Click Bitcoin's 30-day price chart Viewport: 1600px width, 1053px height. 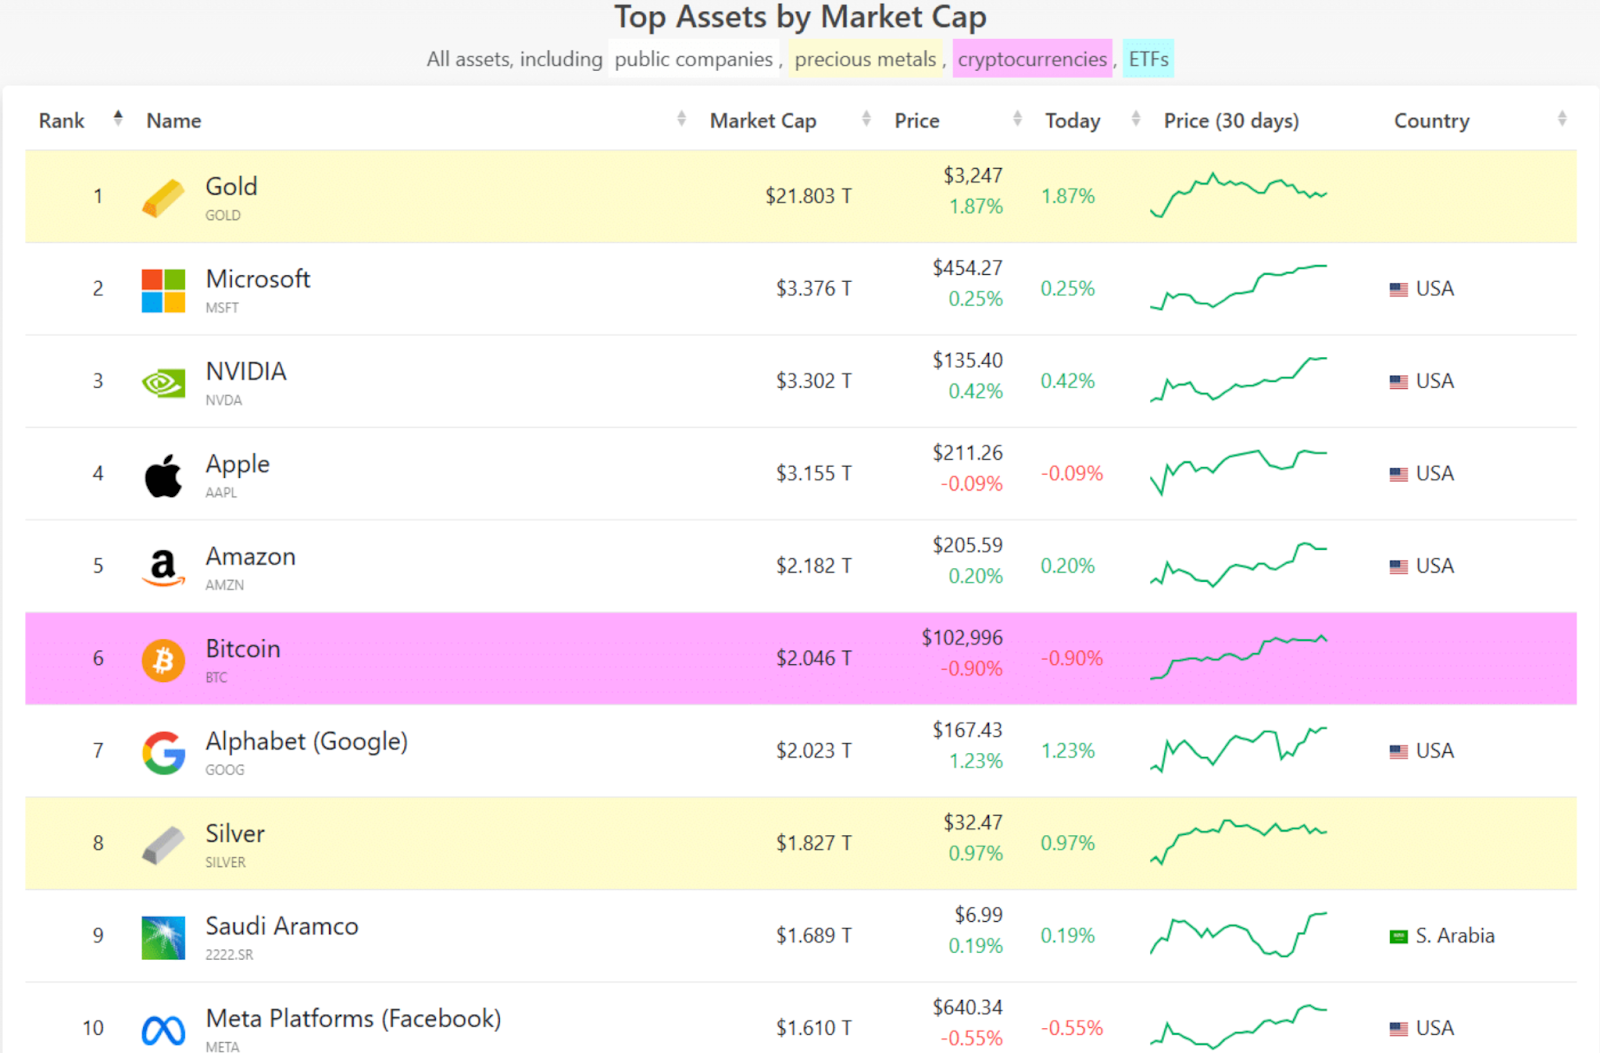pos(1238,657)
